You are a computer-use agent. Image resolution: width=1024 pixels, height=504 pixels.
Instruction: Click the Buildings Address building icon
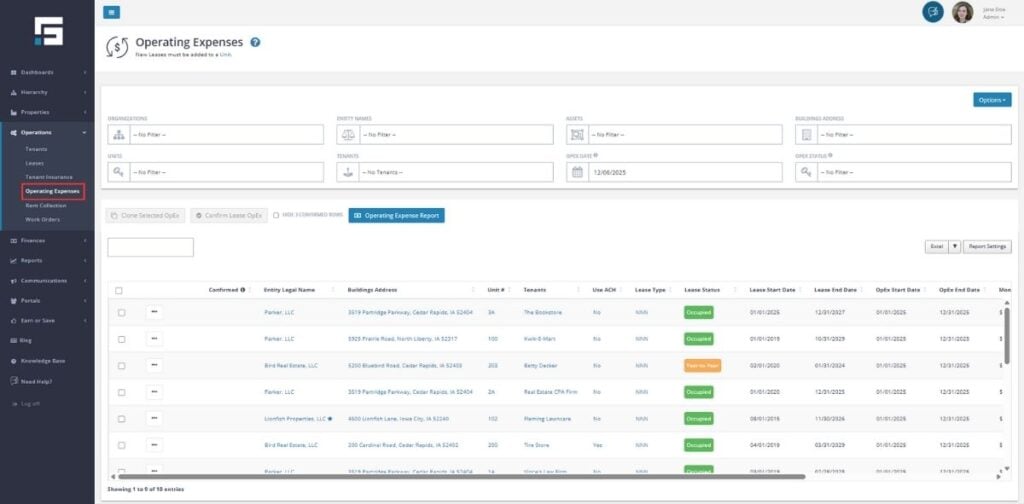click(806, 134)
